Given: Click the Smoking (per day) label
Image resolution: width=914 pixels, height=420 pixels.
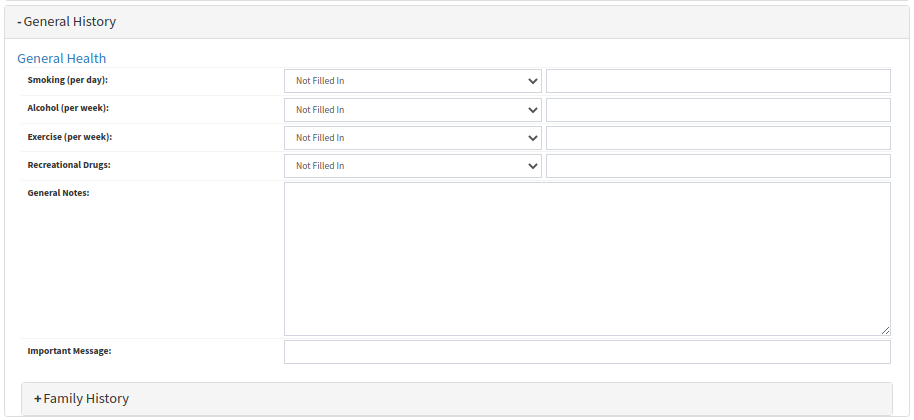Looking at the screenshot, I should point(67,79).
